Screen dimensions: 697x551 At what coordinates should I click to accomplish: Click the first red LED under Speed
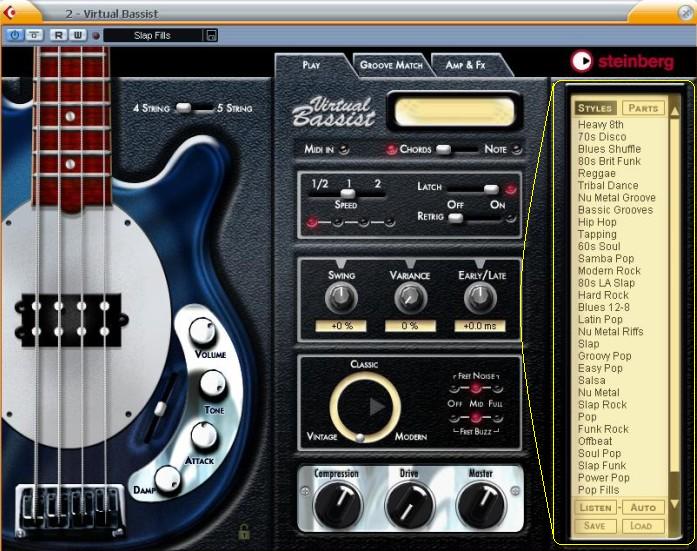pyautogui.click(x=312, y=222)
